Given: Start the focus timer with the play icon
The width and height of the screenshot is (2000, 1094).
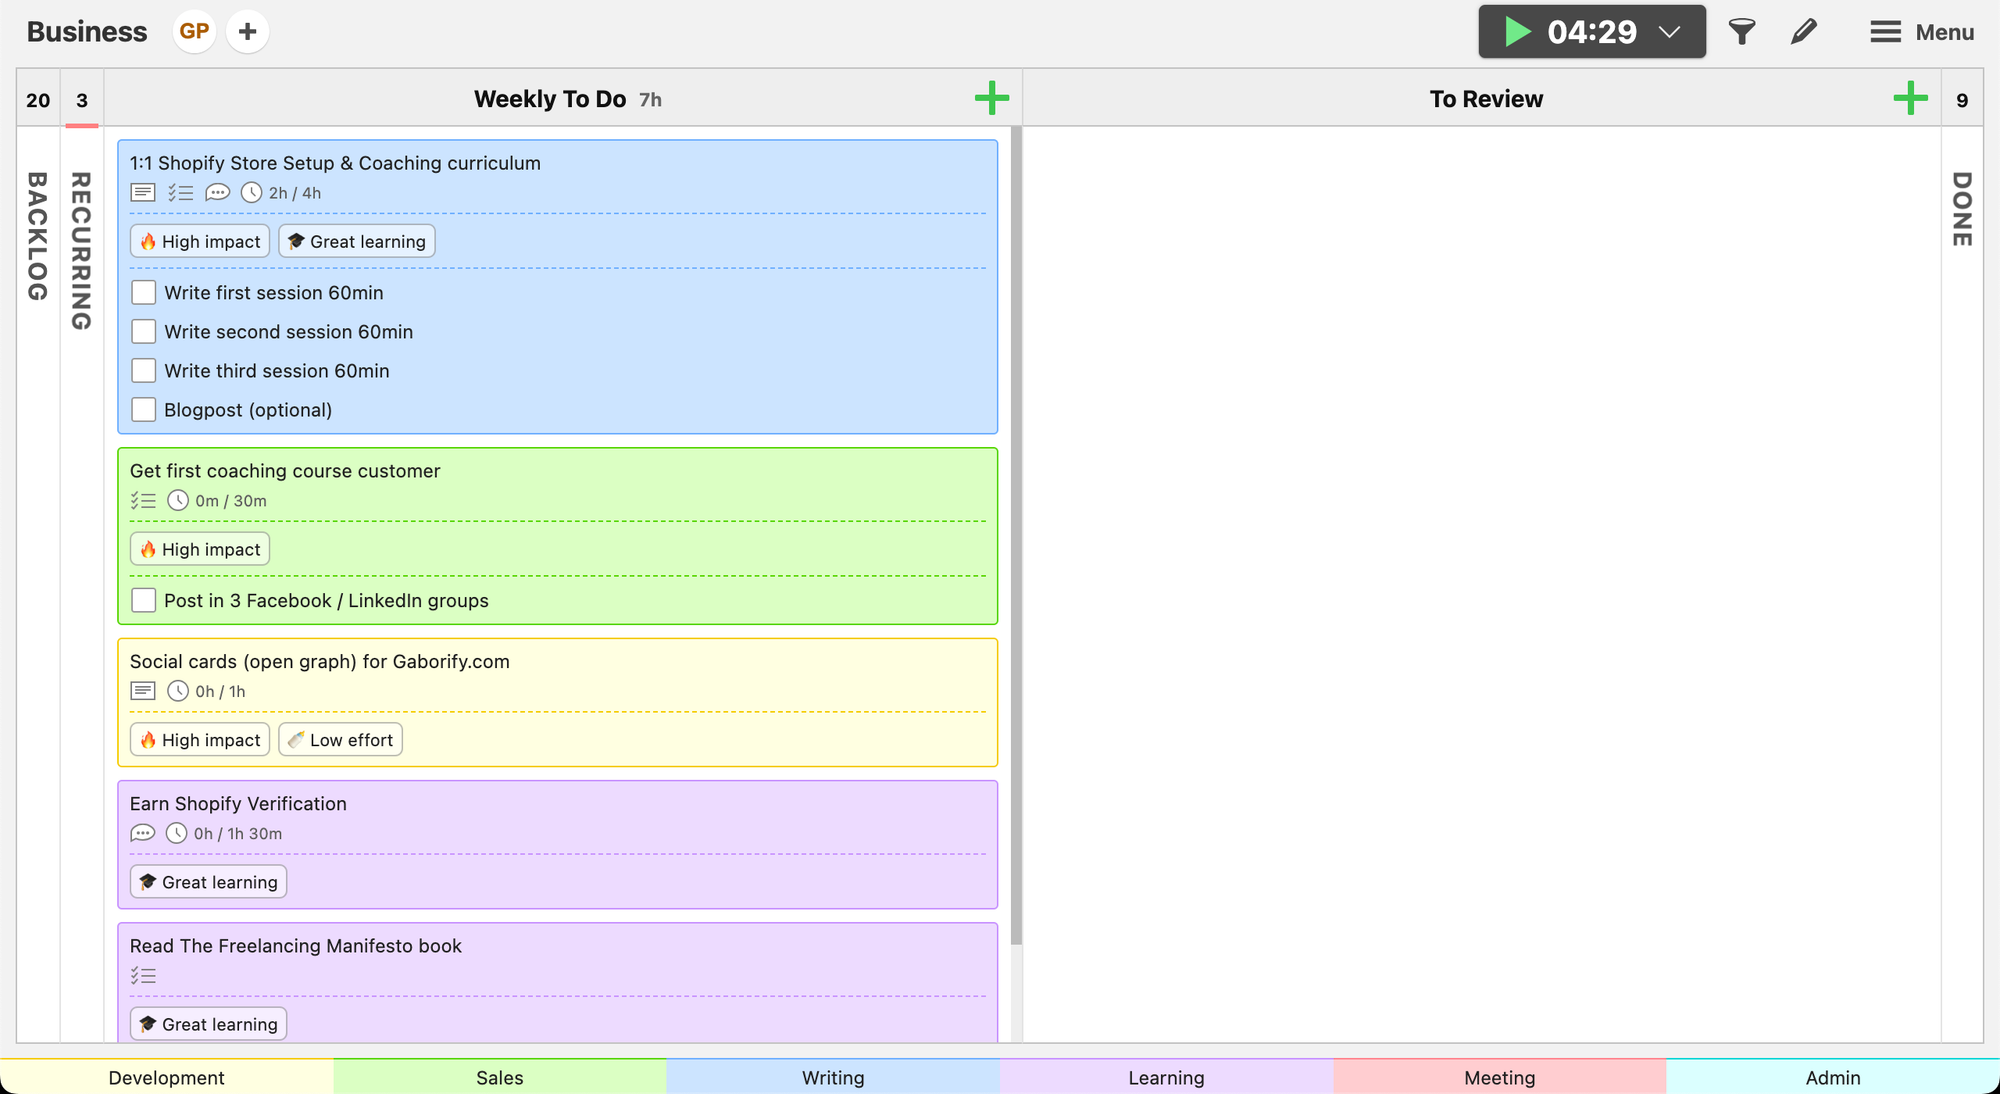Looking at the screenshot, I should (1517, 31).
